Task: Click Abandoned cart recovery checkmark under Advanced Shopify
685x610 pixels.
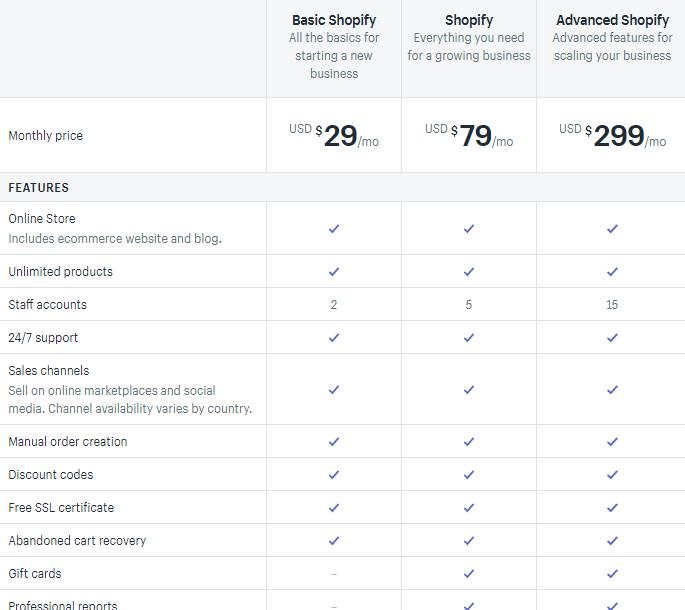Action: pyautogui.click(x=612, y=541)
